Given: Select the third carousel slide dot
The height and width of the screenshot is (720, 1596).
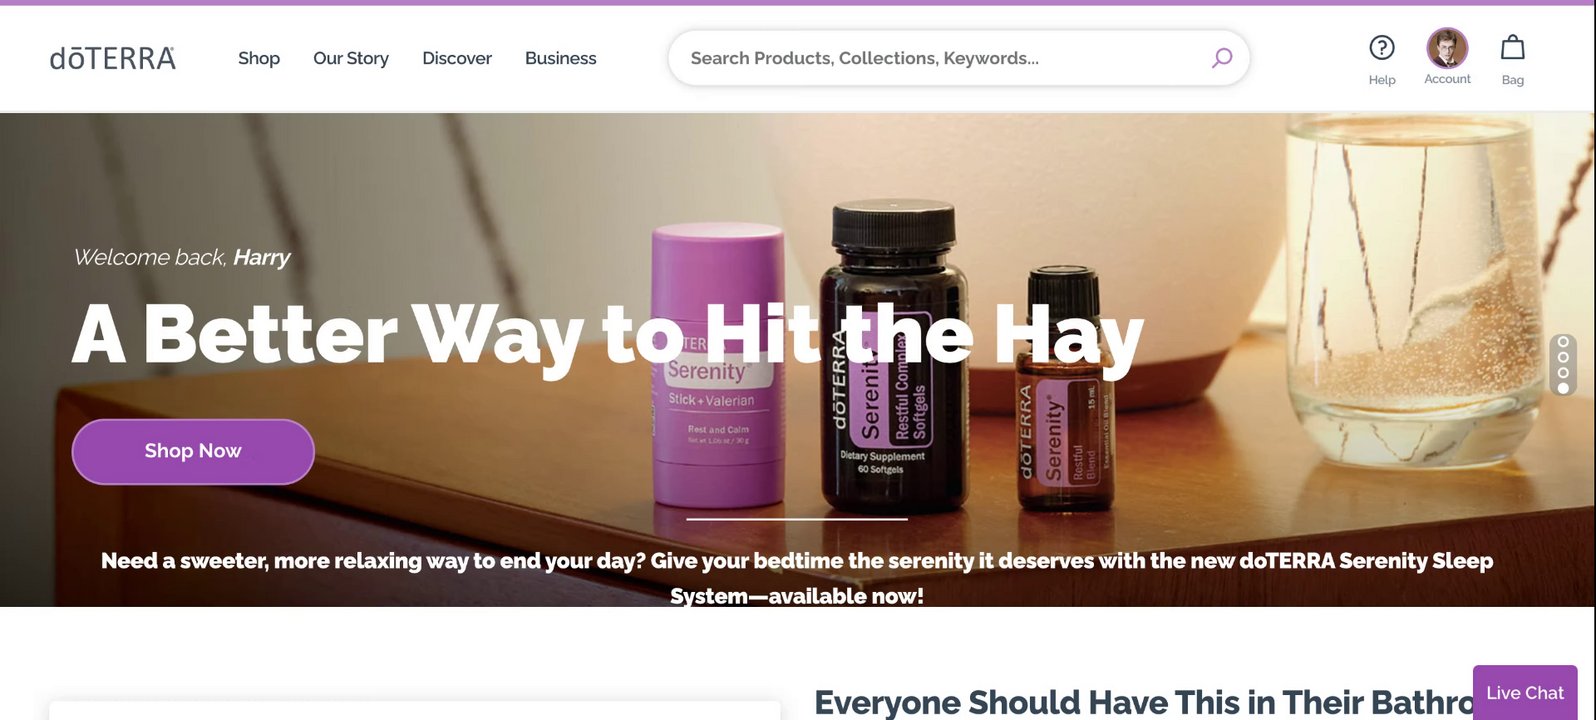Looking at the screenshot, I should pyautogui.click(x=1563, y=372).
